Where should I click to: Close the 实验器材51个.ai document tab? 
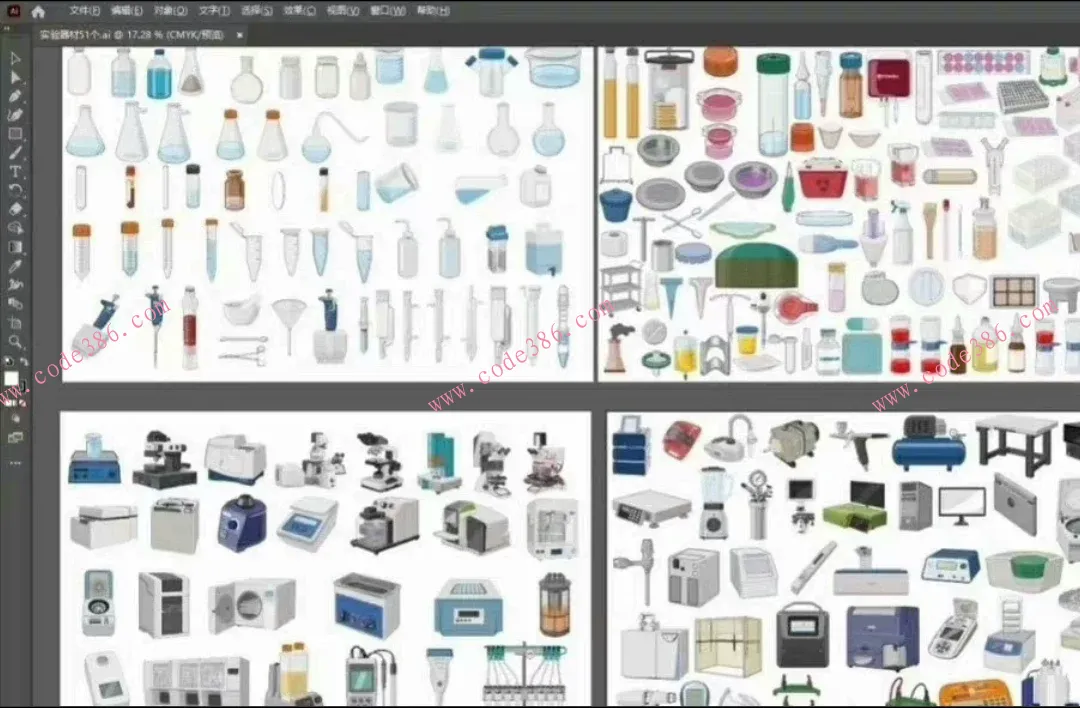(240, 34)
